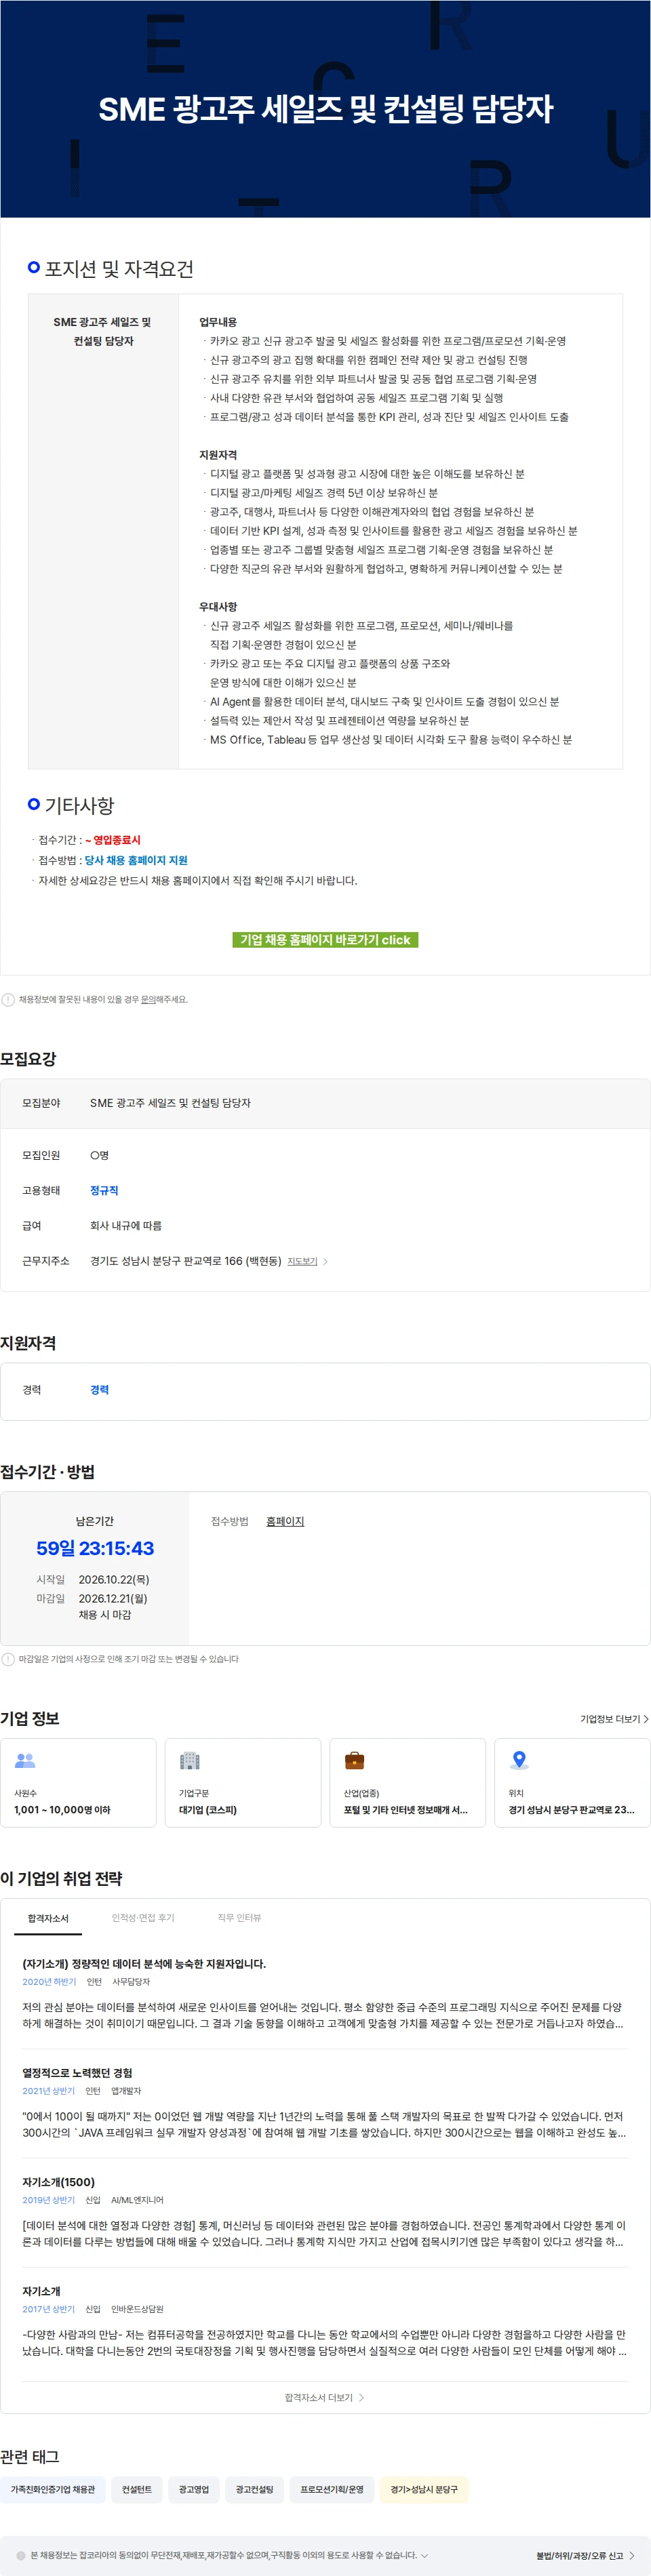The height and width of the screenshot is (2576, 651).
Task: Click AI/ML엔지니어 job label
Action: [137, 2200]
